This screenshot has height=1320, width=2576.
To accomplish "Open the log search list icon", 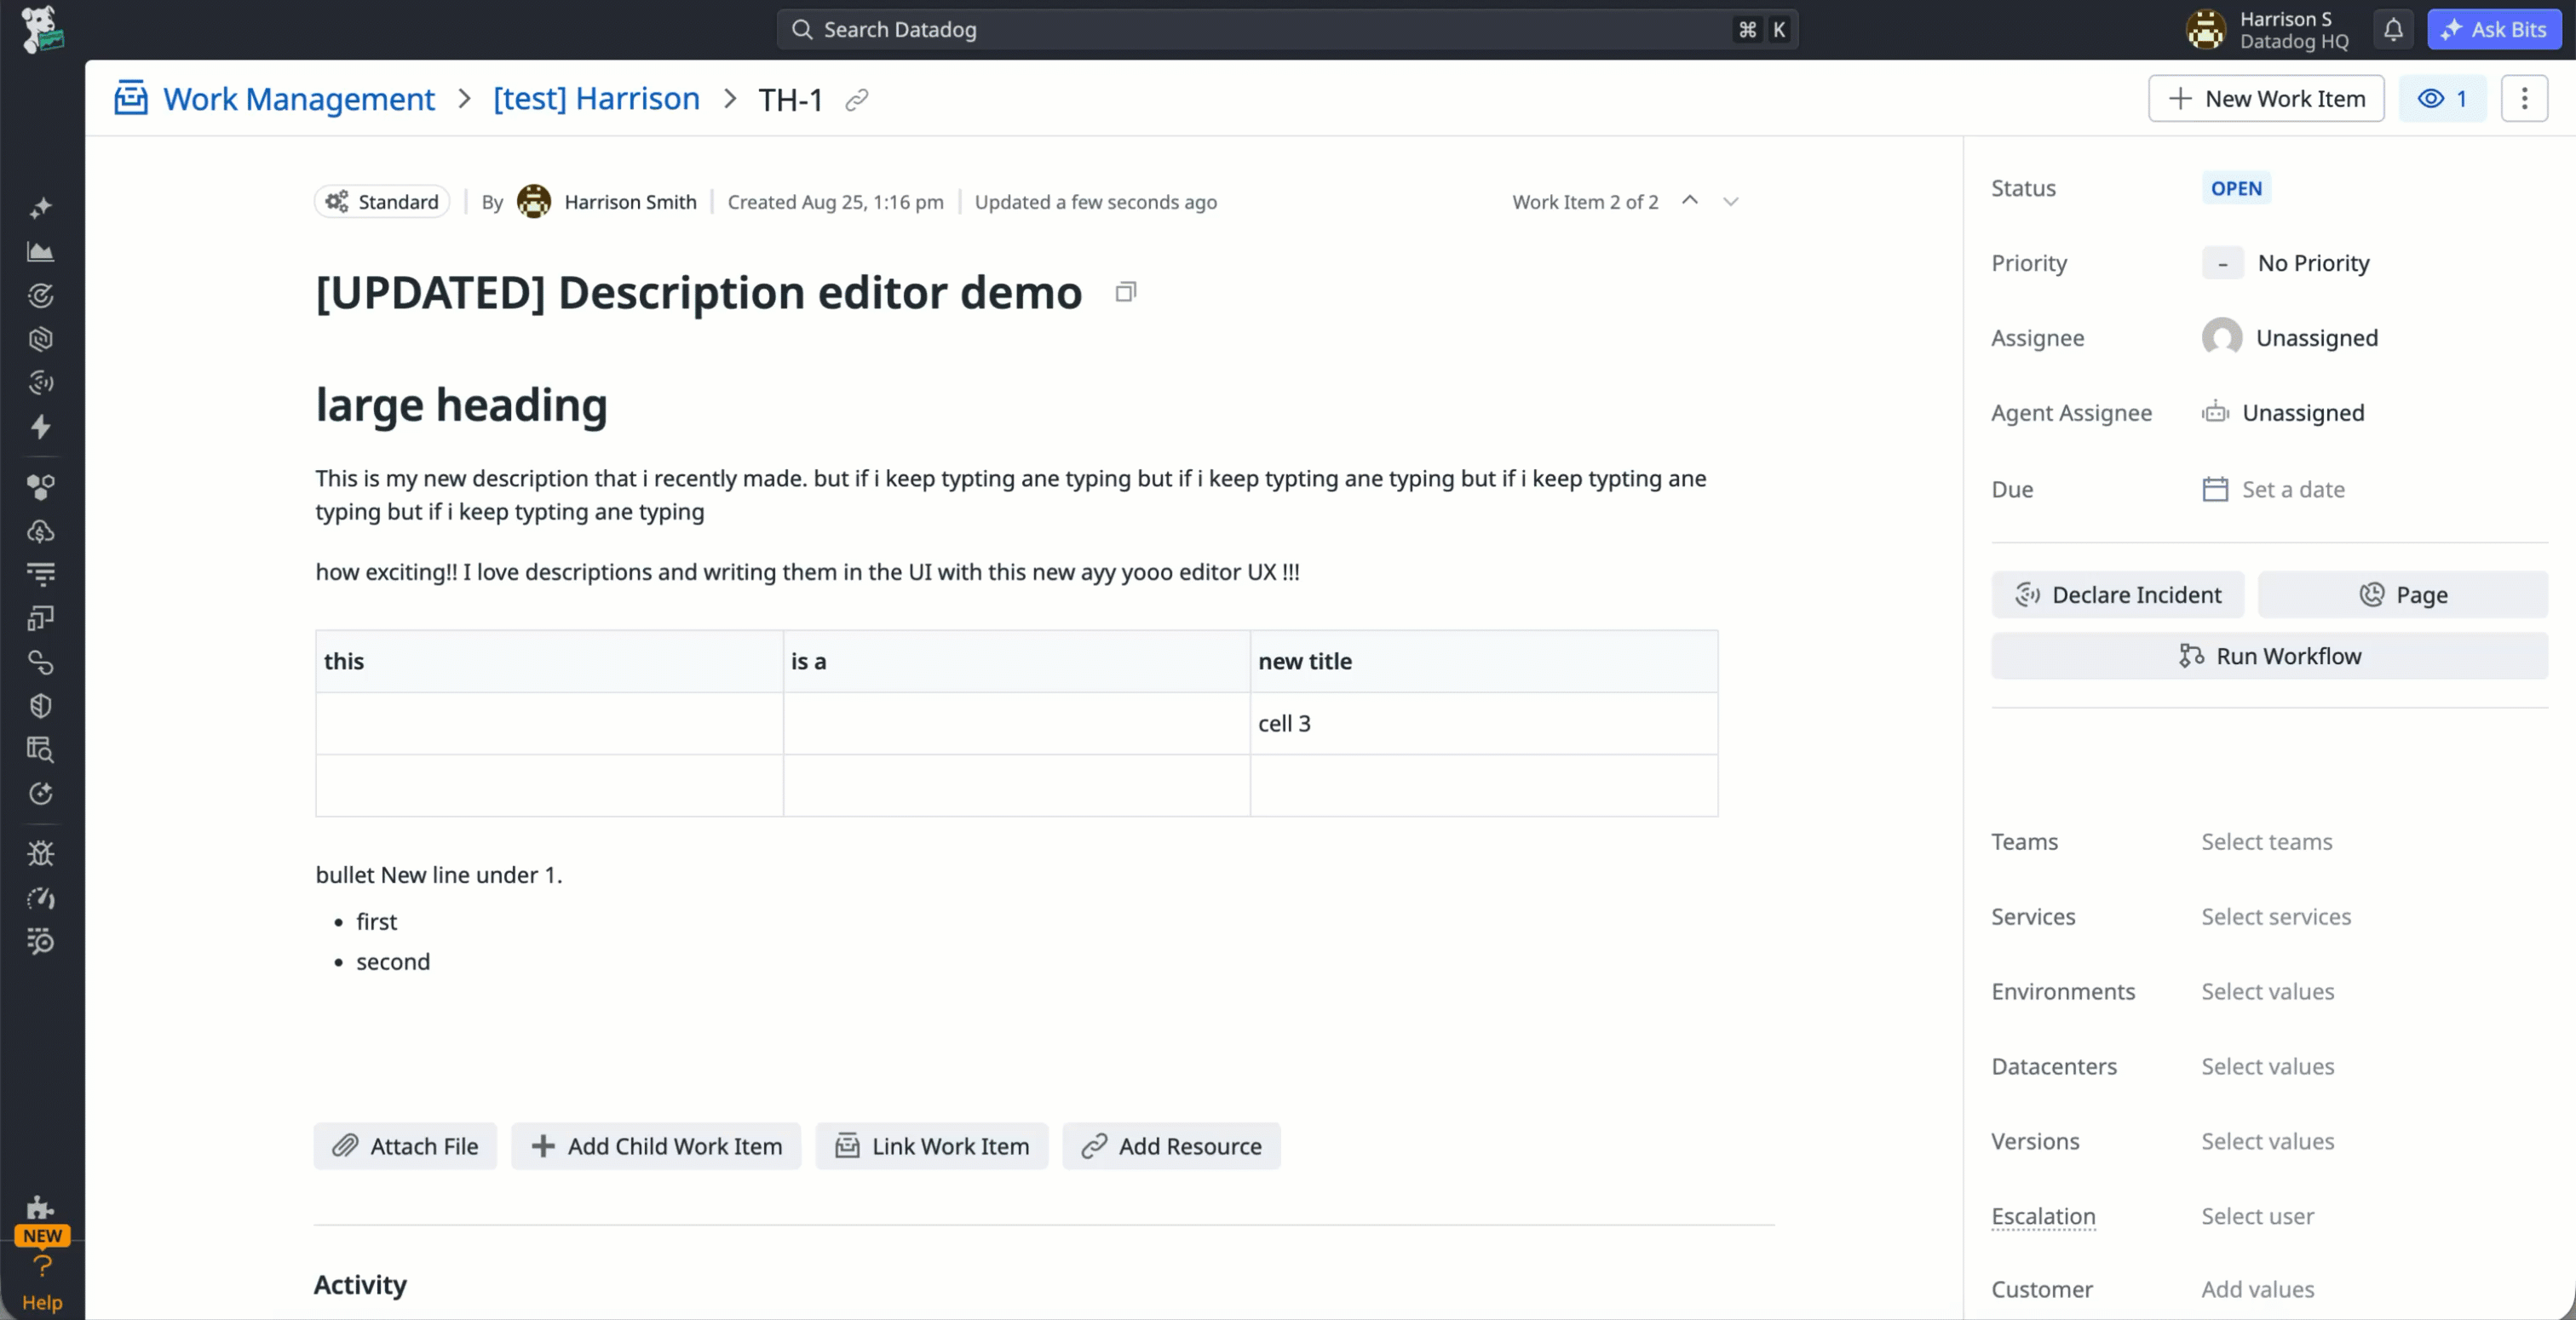I will 41,941.
